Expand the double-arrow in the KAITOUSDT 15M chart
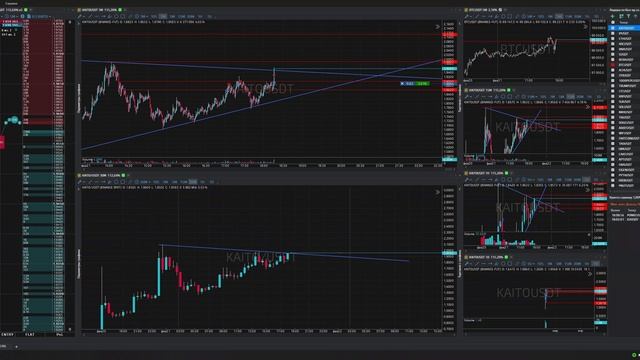Image resolution: width=640 pixels, height=360 pixels. (x=588, y=107)
